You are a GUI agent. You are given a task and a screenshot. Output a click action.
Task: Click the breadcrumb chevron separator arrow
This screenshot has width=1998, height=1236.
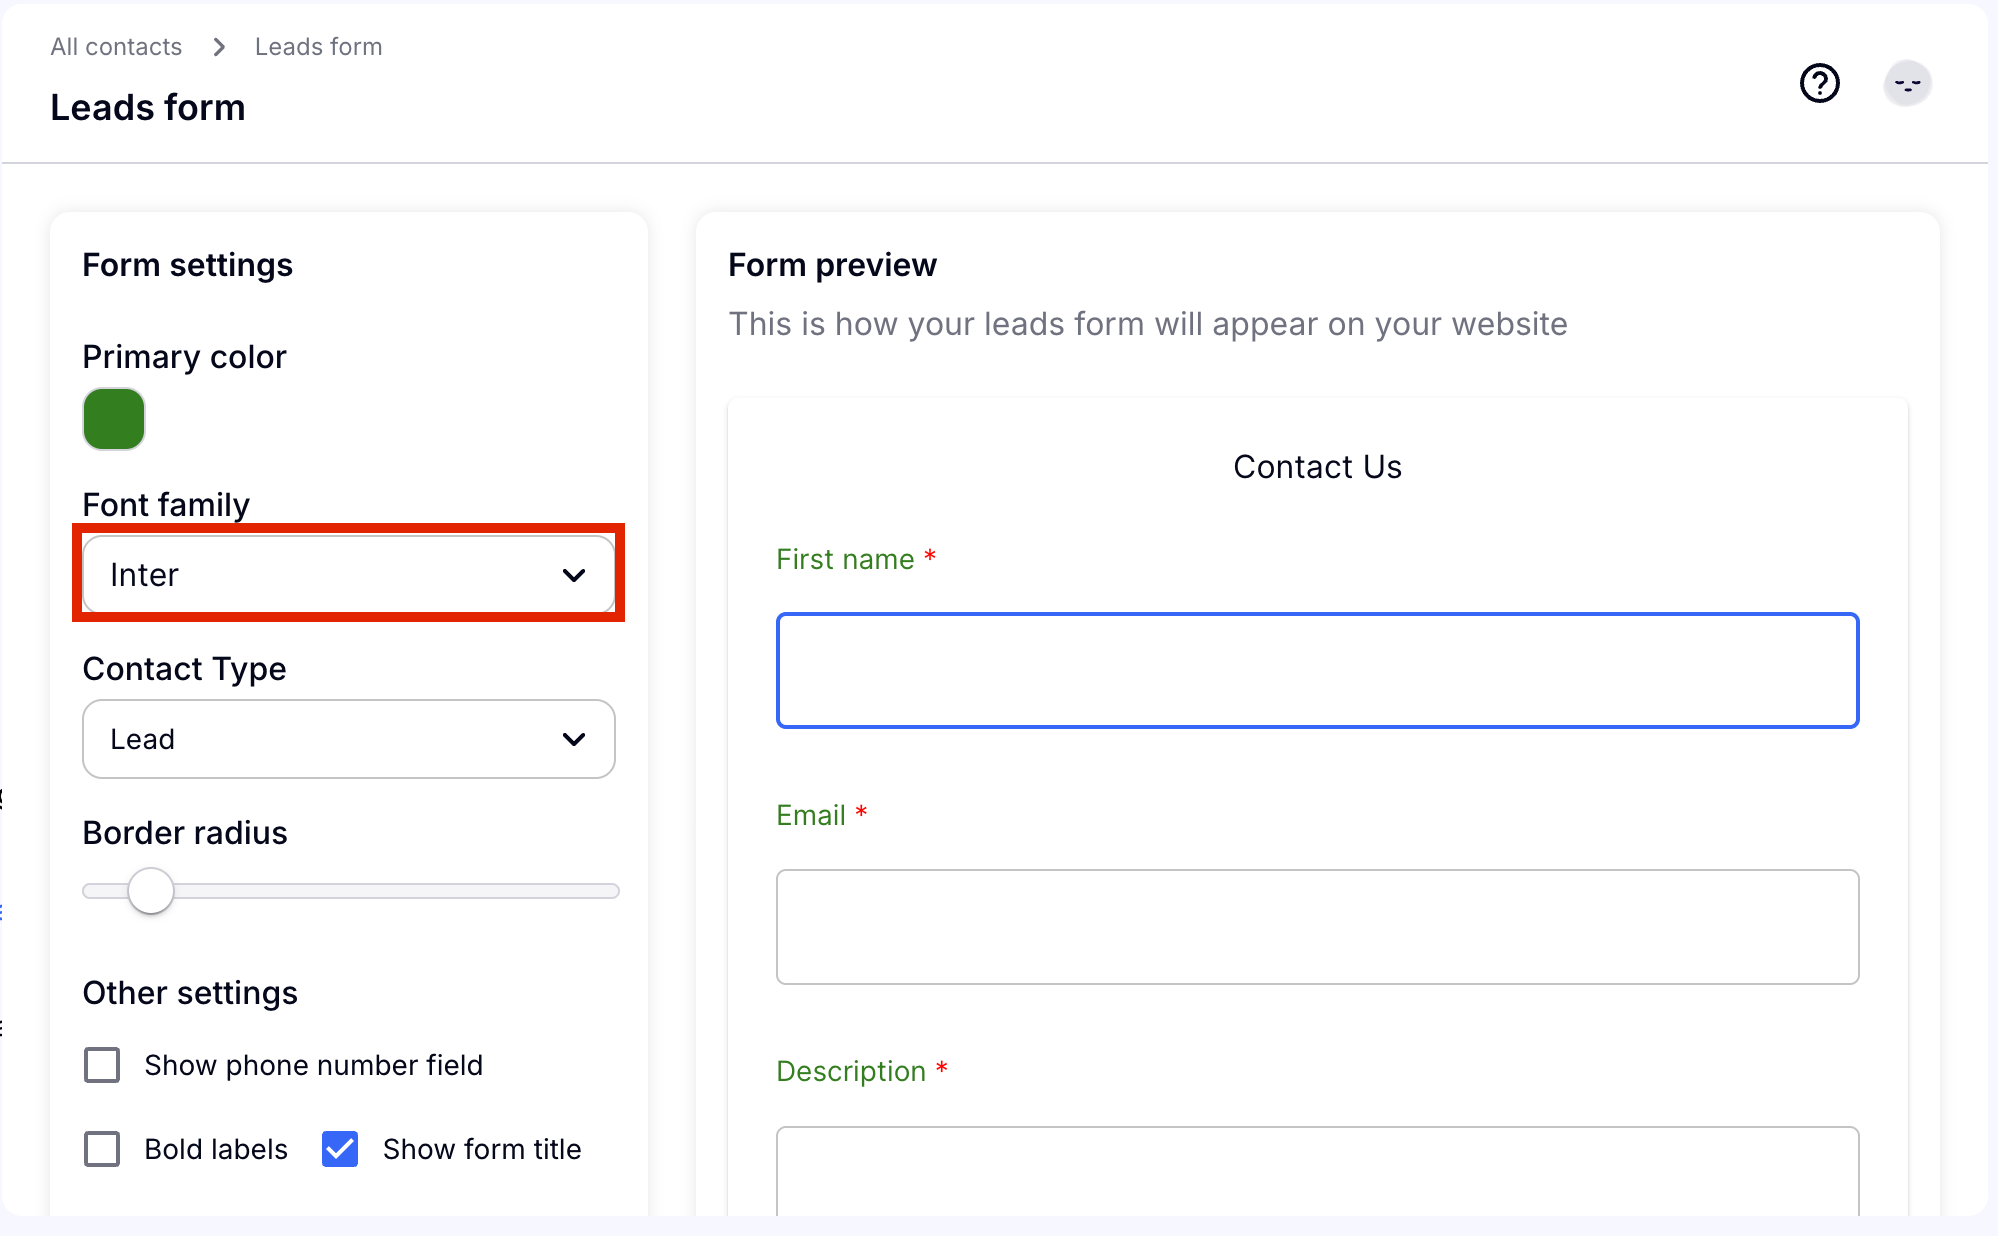pyautogui.click(x=219, y=47)
